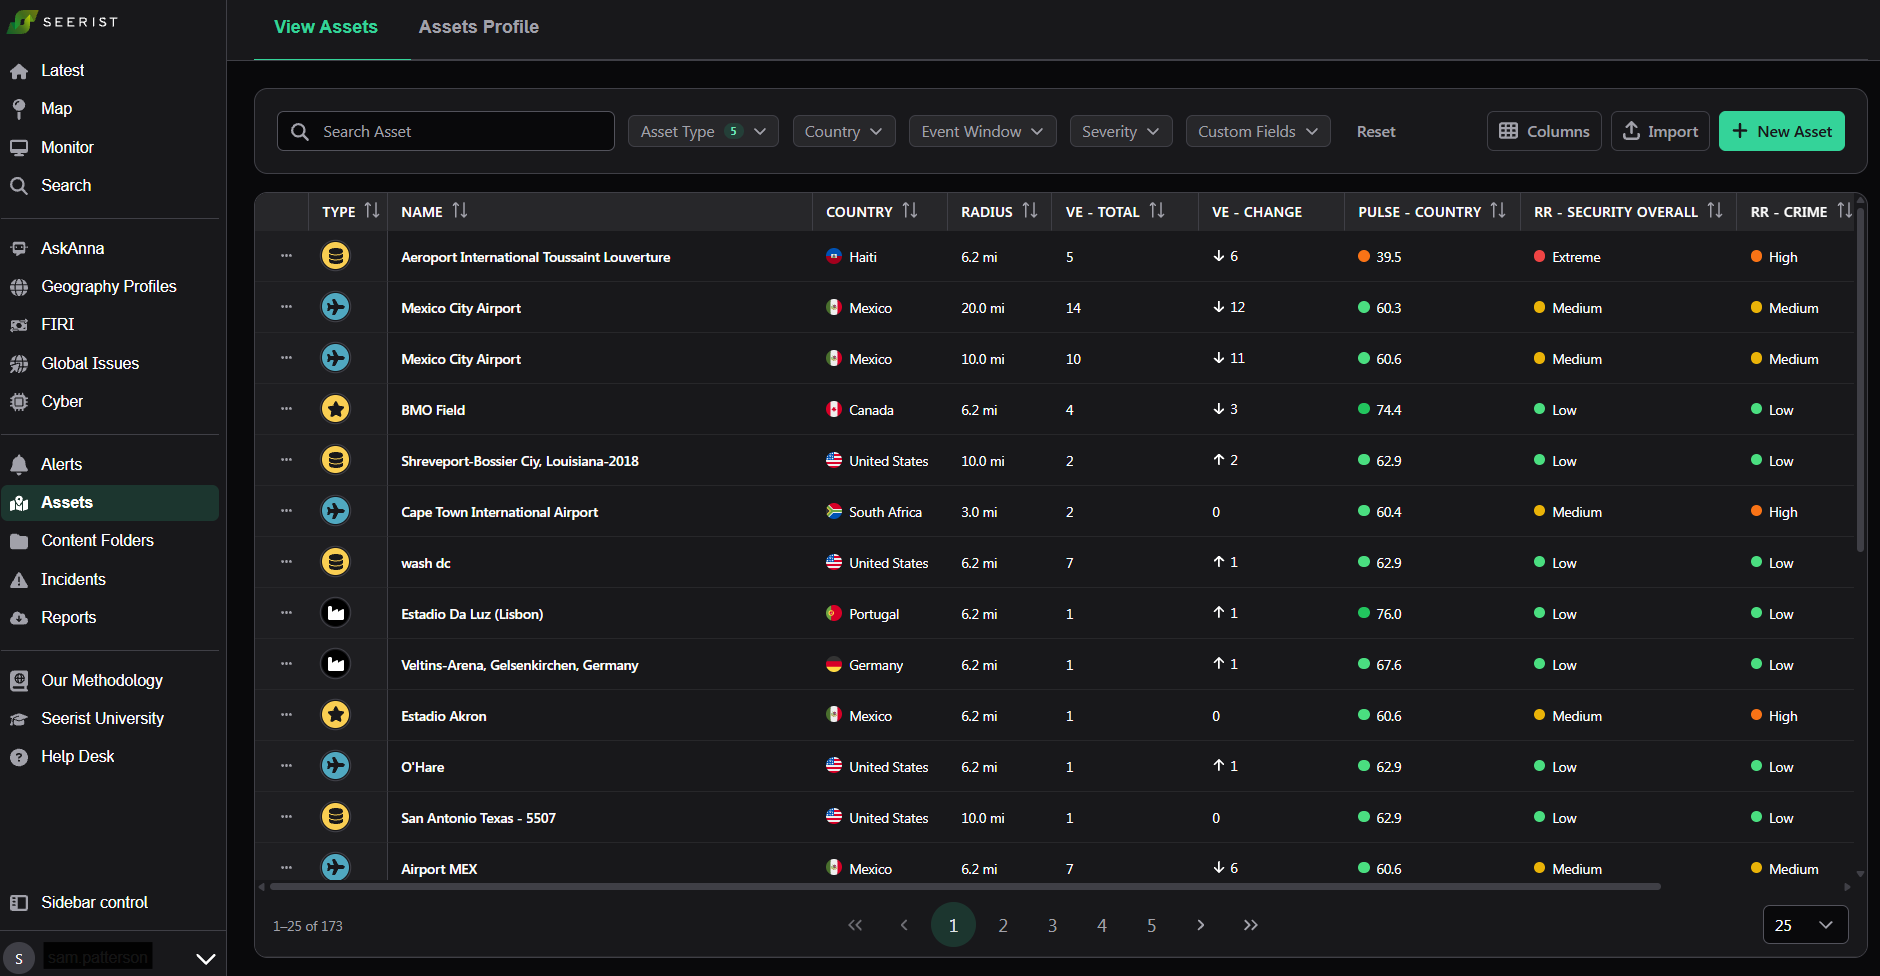Screen dimensions: 1880x976
Task: Open the Monitor screen icon
Action: coord(19,148)
